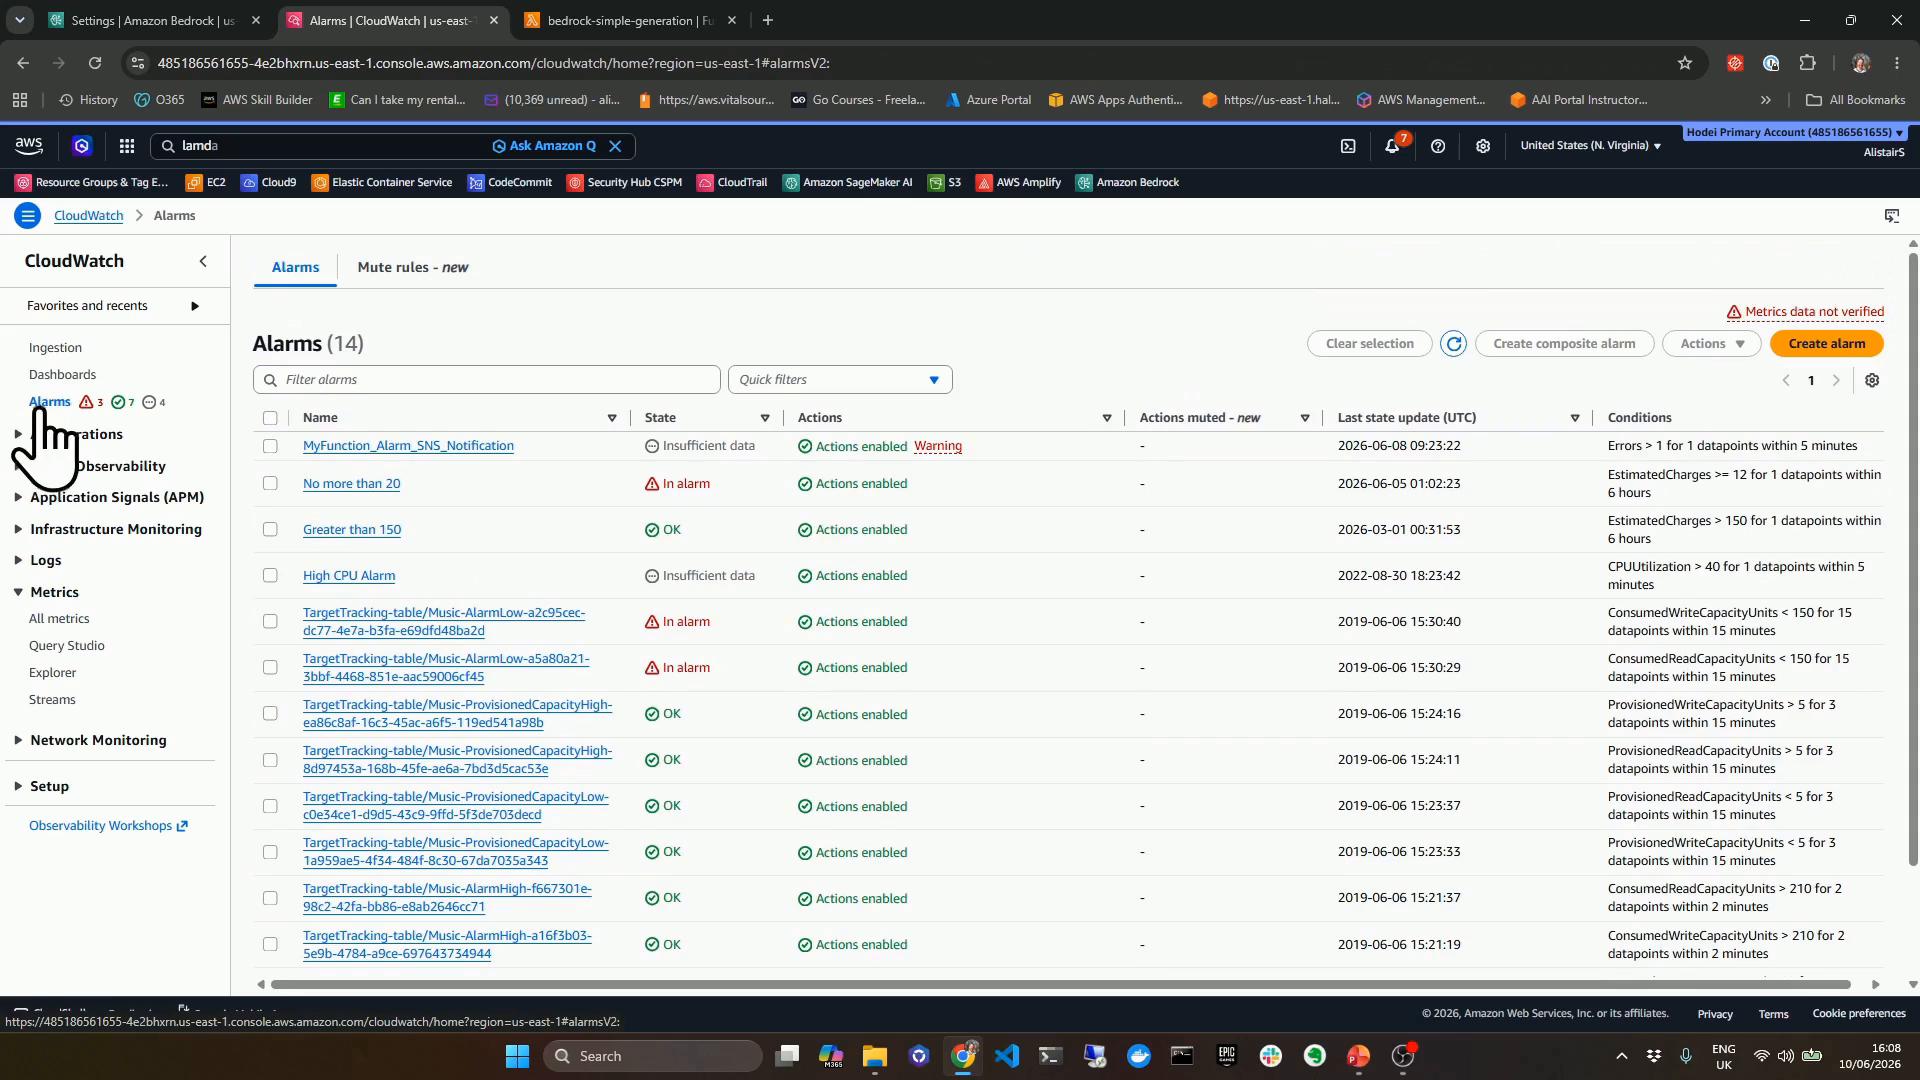Open AWS console settings gear
Viewport: 1920px width, 1080px height.
pyautogui.click(x=1483, y=146)
